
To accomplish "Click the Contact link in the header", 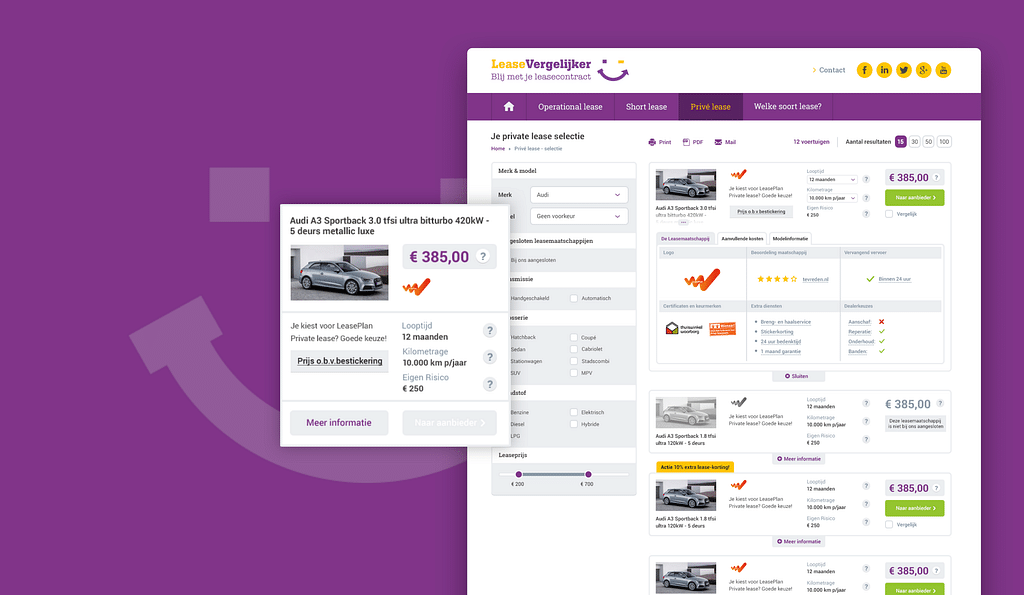I will (x=831, y=70).
